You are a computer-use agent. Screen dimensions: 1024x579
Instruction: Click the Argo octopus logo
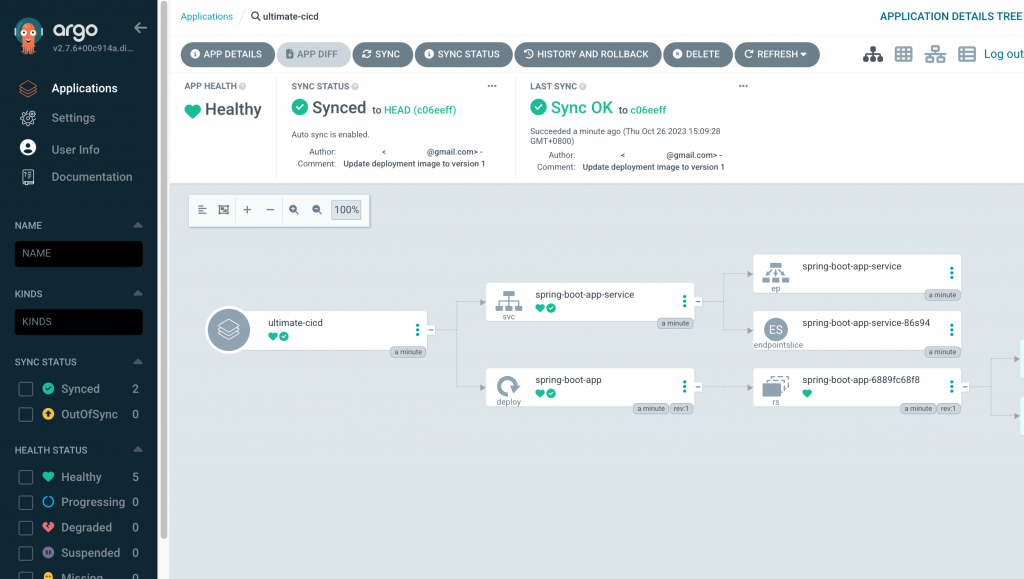pyautogui.click(x=28, y=35)
